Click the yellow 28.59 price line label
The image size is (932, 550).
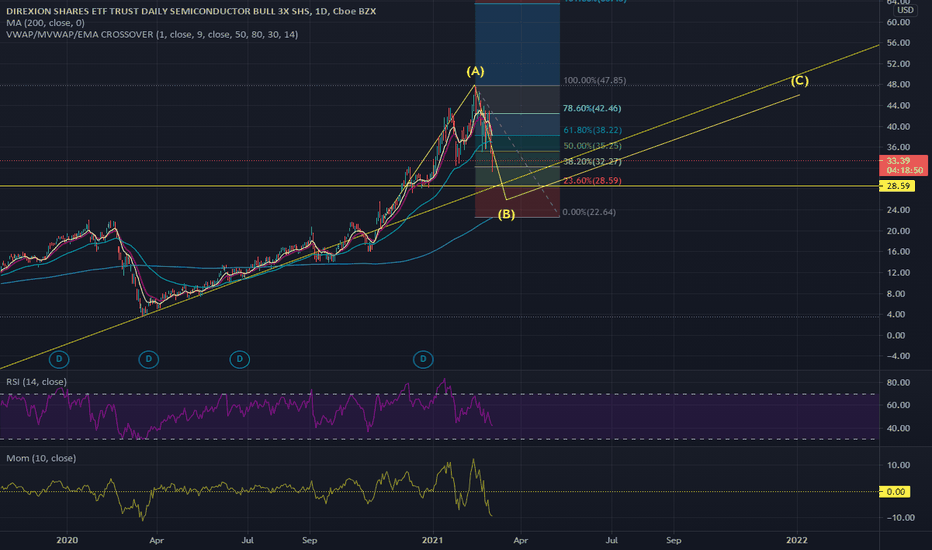[898, 186]
